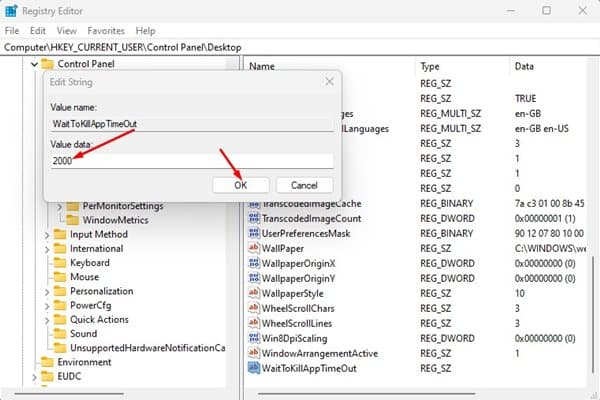This screenshot has height=400, width=600.
Task: Click the WindowMetrics folder icon
Action: coord(72,220)
